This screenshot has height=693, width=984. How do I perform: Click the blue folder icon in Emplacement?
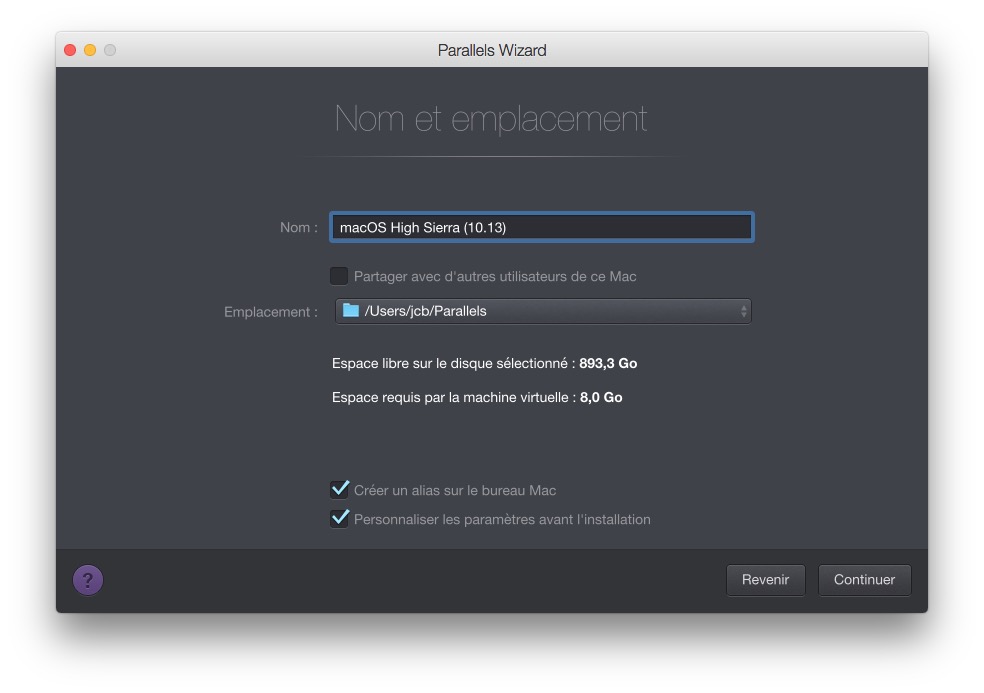351,311
